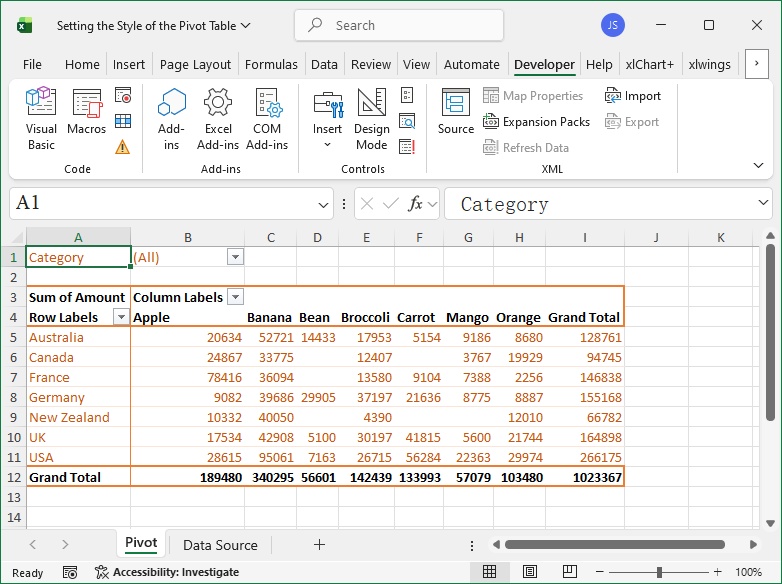Image resolution: width=782 pixels, height=584 pixels.
Task: Click Map Properties
Action: [533, 96]
